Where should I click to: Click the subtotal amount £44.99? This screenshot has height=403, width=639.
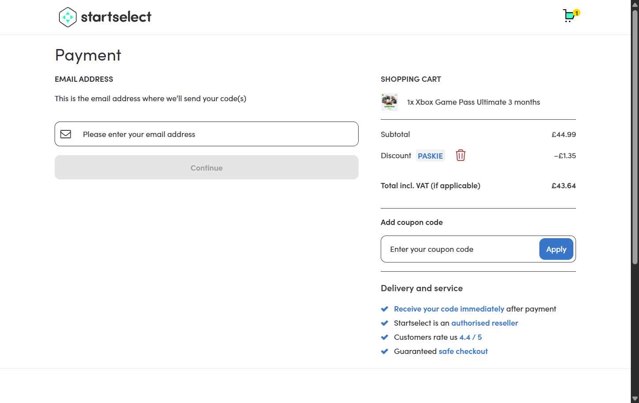pyautogui.click(x=564, y=134)
